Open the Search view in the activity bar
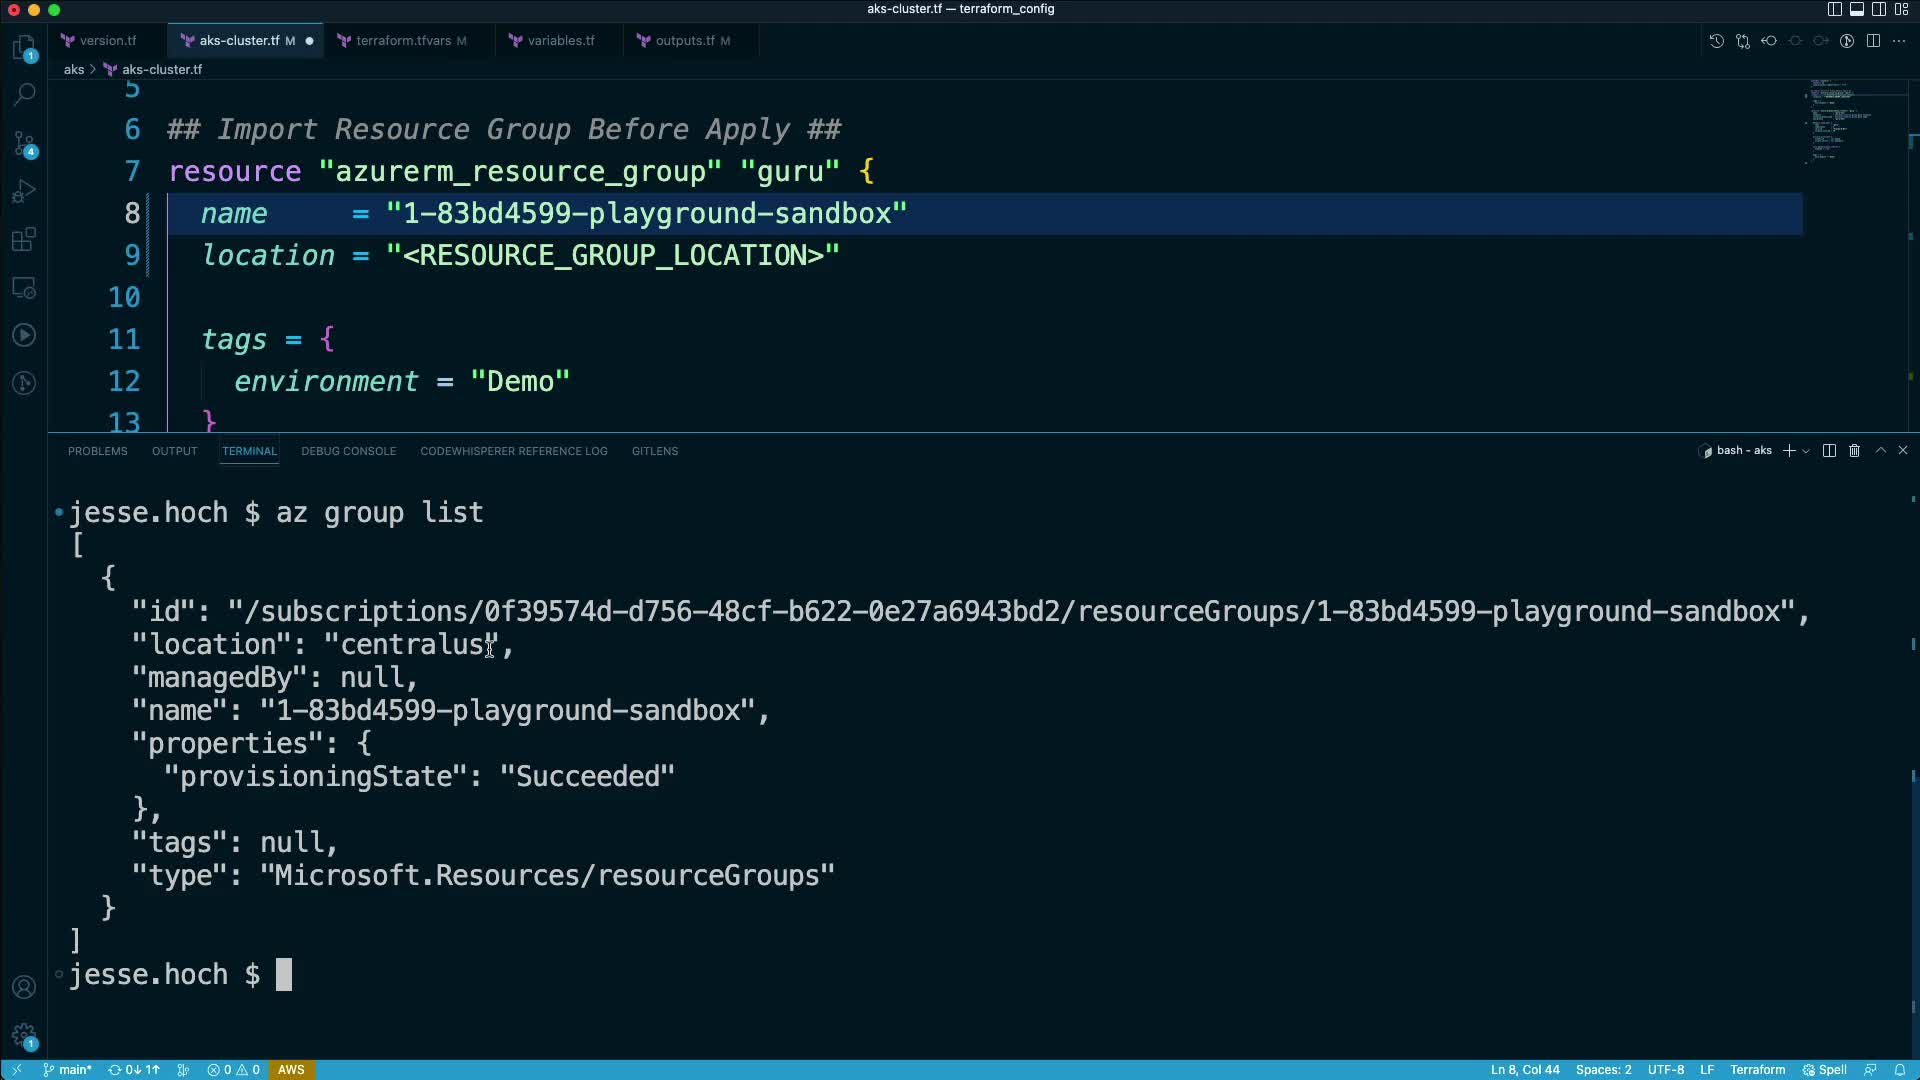The width and height of the screenshot is (1920, 1080). click(24, 94)
